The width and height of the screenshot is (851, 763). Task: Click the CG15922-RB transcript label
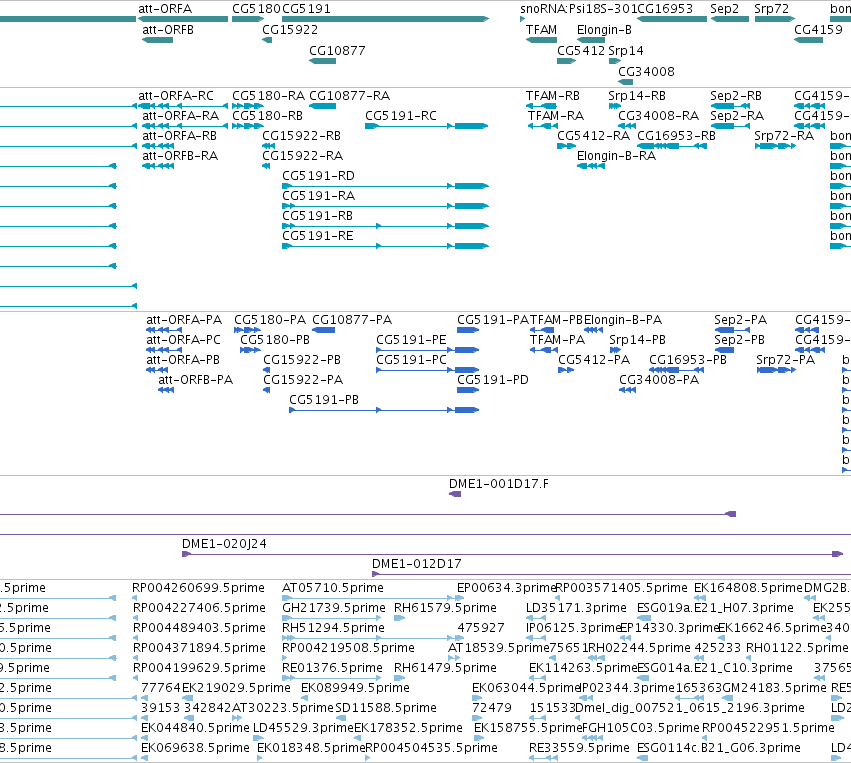click(x=301, y=136)
